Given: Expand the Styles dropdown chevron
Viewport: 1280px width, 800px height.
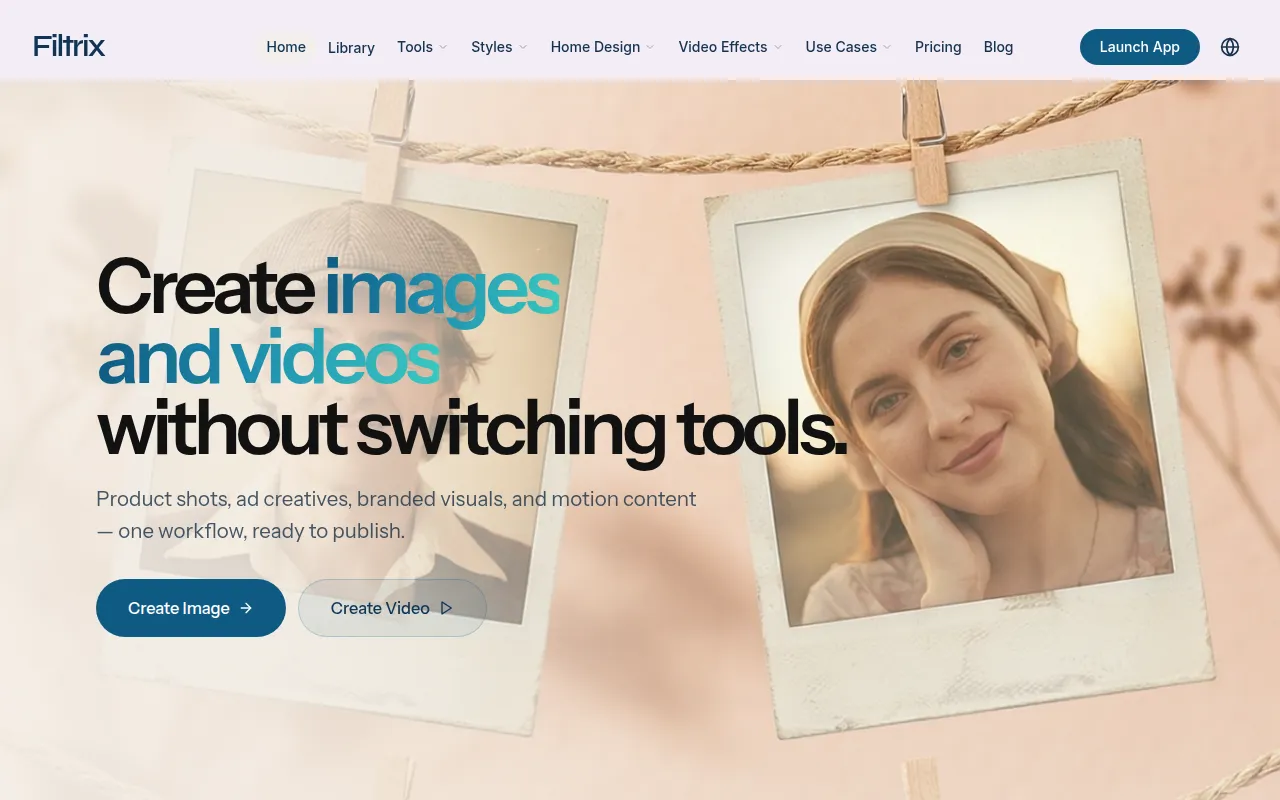Looking at the screenshot, I should click(523, 47).
